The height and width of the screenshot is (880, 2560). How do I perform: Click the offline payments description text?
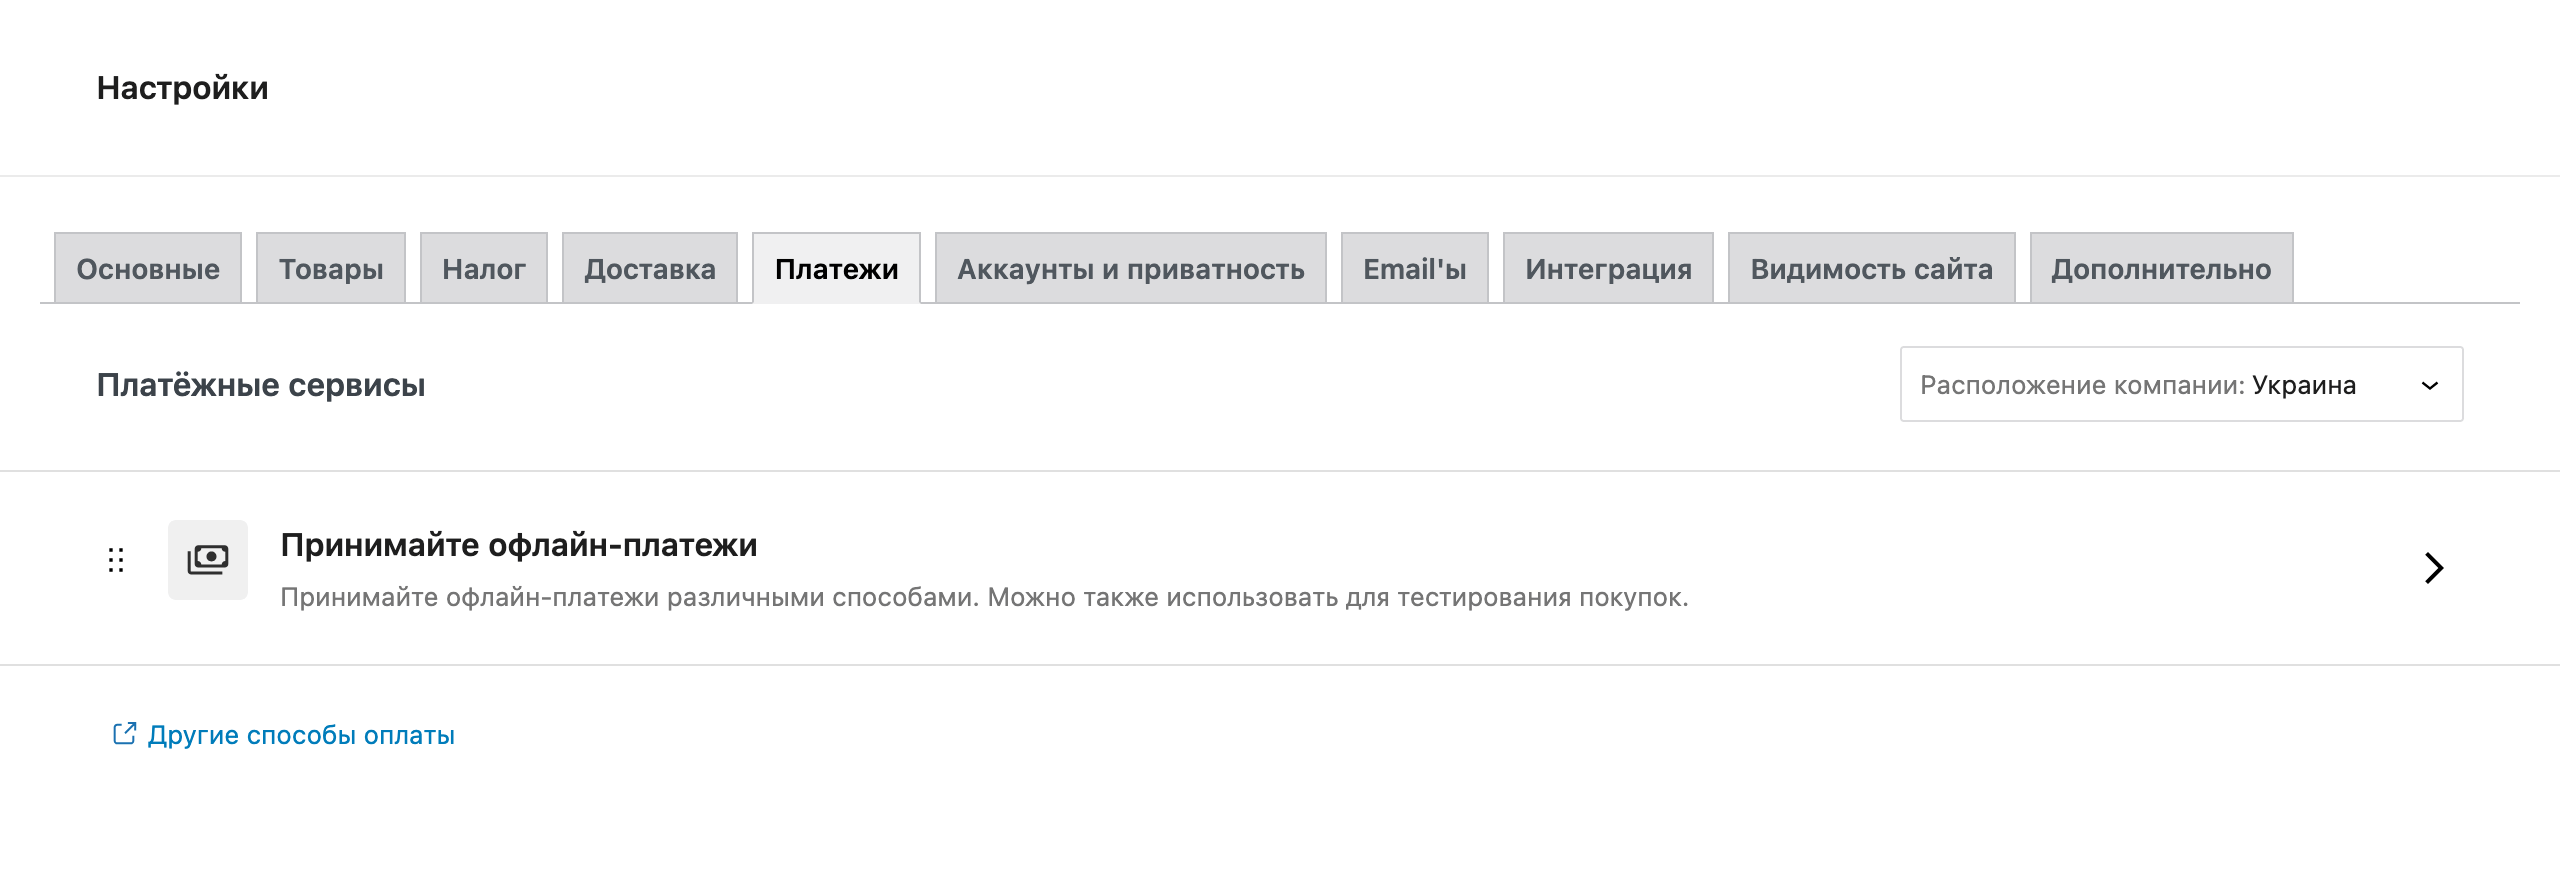[984, 597]
